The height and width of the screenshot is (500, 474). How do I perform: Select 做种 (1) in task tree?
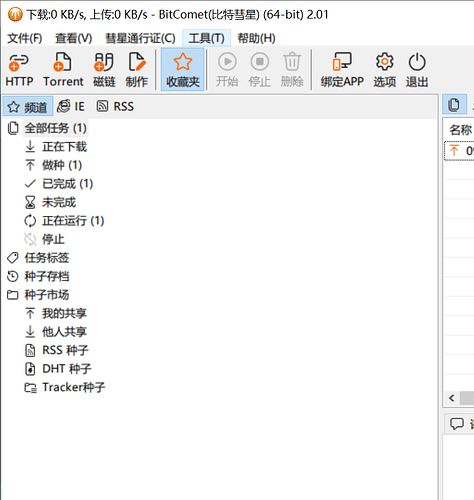62,165
